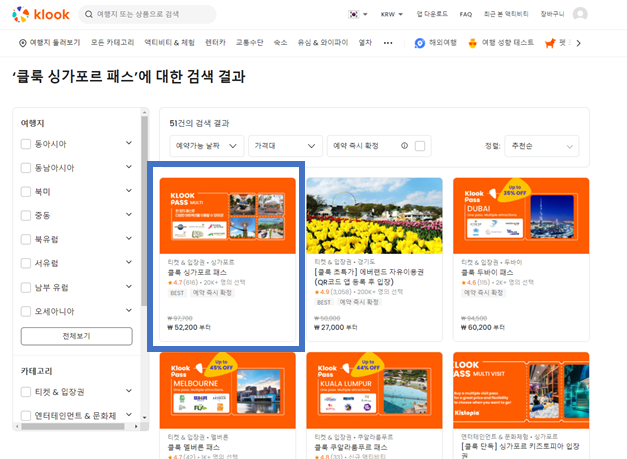Check the 동남아시아 checkbox

pos(26,168)
